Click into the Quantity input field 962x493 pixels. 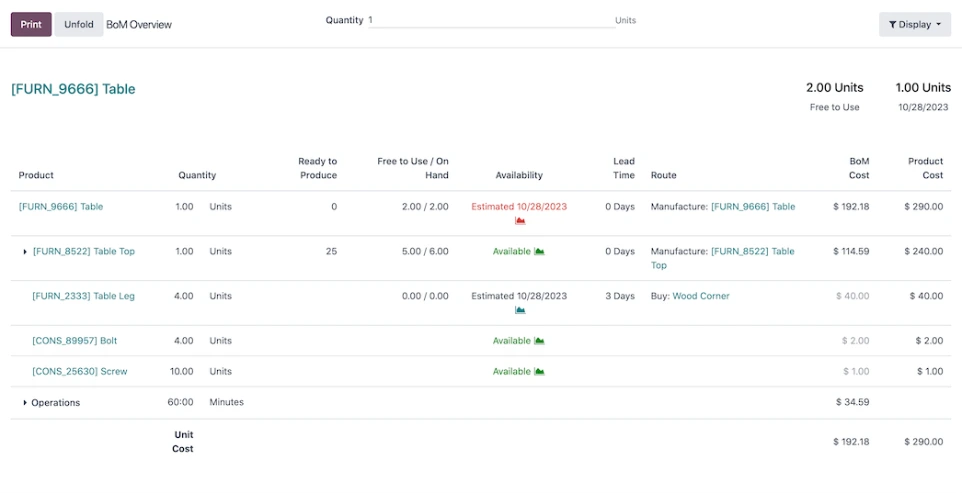tap(490, 20)
